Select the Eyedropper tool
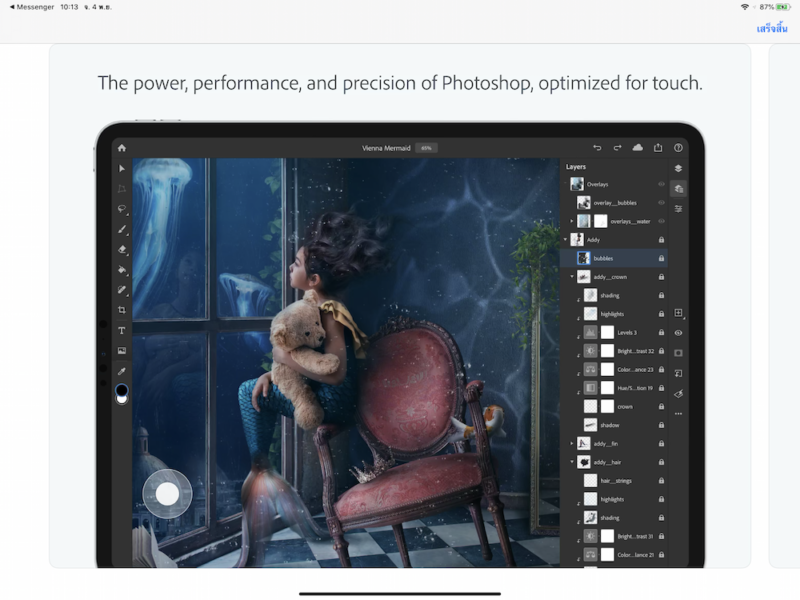 tap(122, 371)
